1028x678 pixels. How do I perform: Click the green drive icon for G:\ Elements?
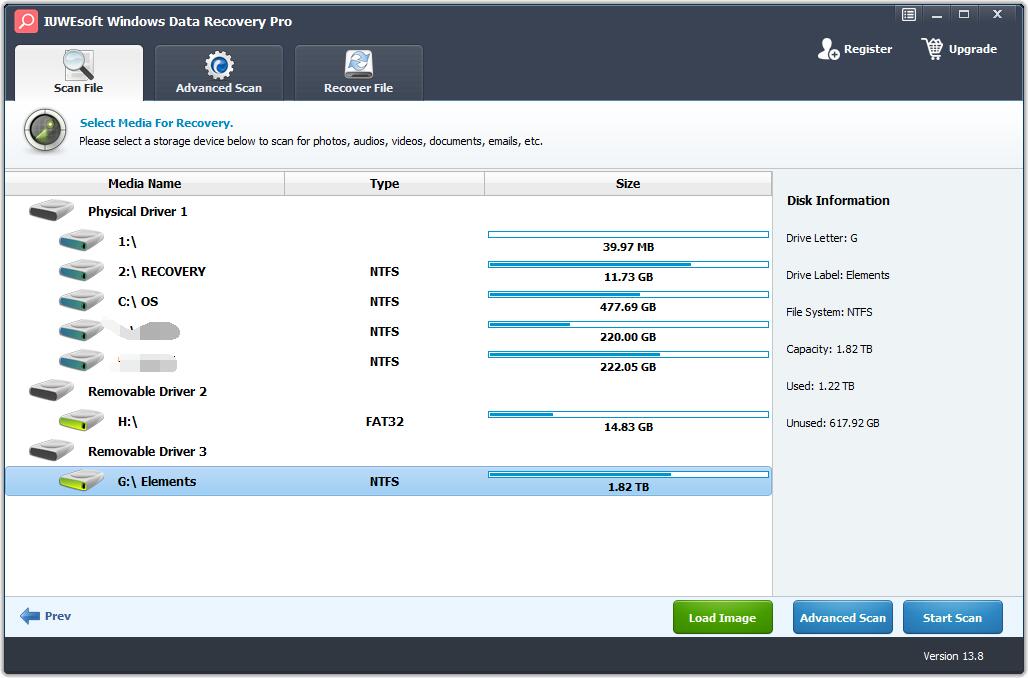pyautogui.click(x=81, y=481)
